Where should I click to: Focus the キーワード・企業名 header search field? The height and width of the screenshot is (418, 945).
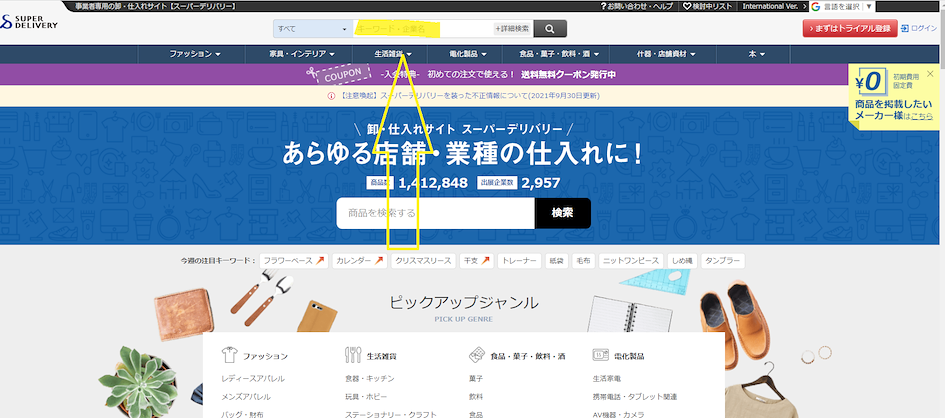[x=423, y=28]
